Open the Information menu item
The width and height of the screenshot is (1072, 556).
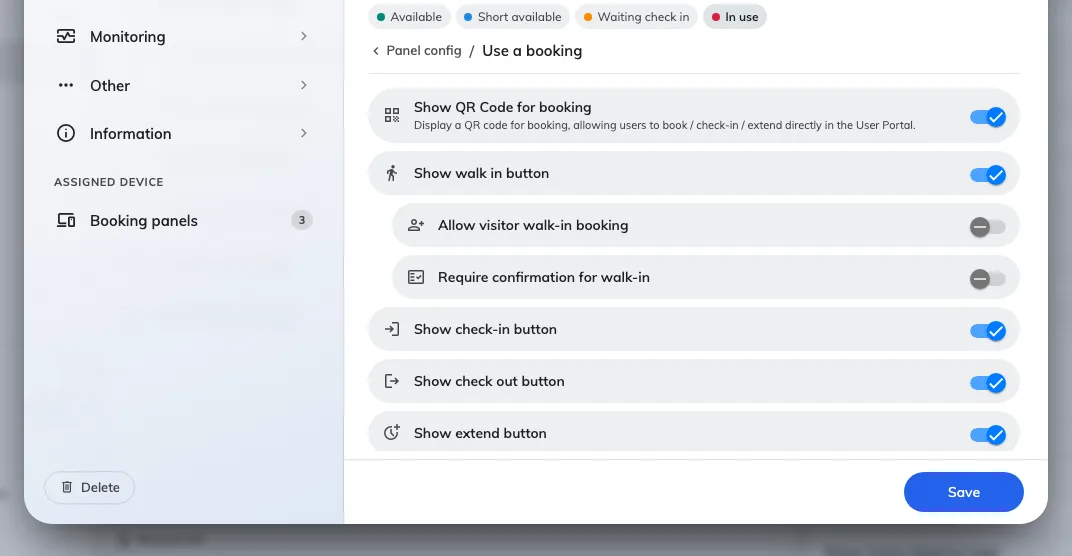182,133
